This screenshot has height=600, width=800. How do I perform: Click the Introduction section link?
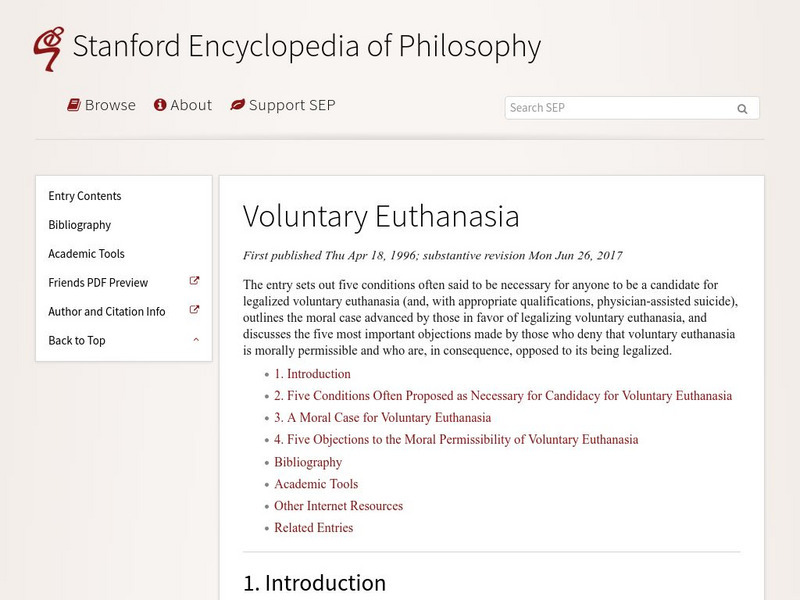click(x=315, y=373)
